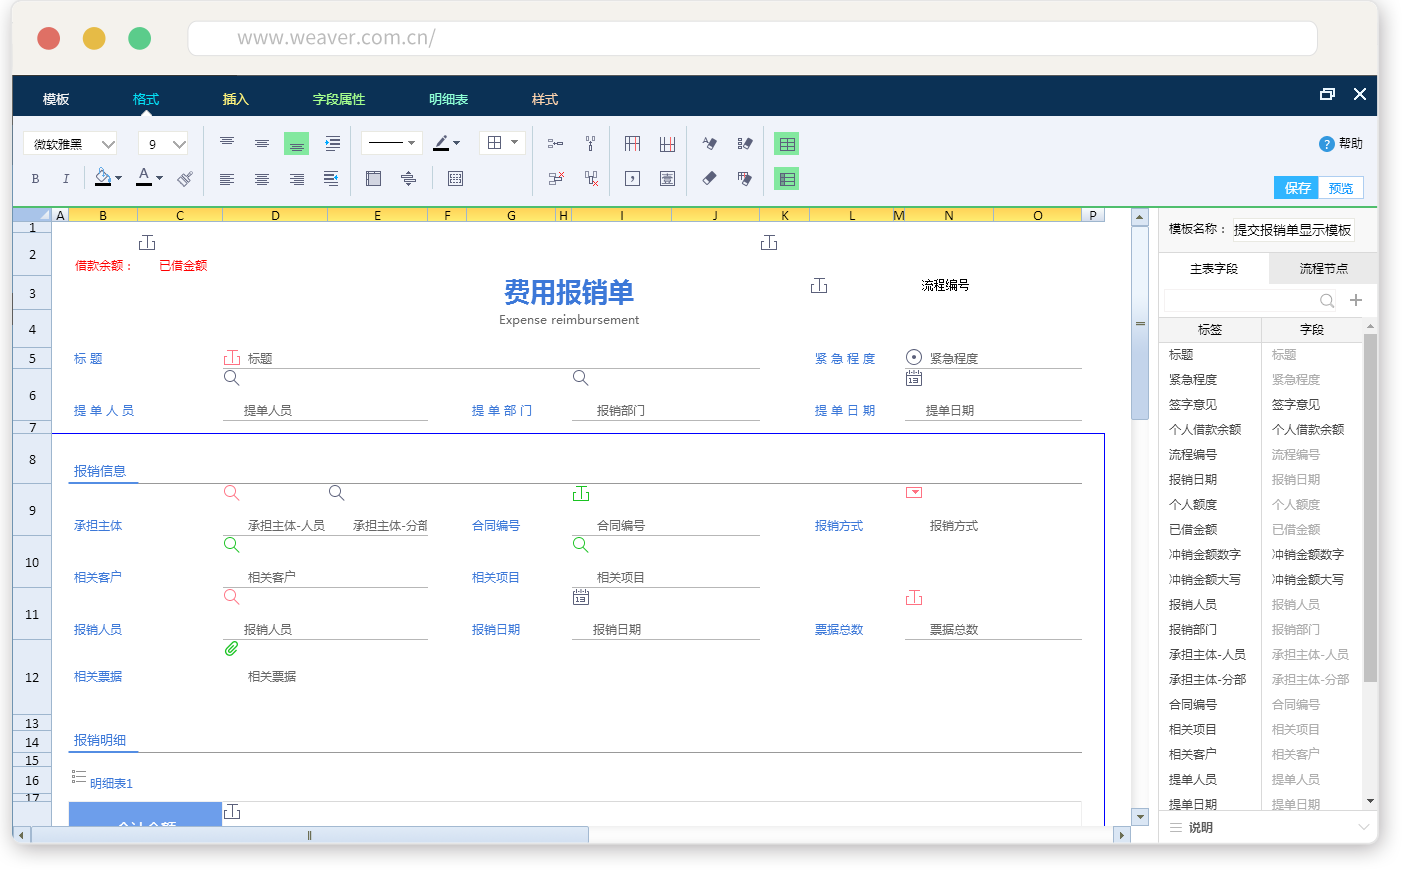Toggle the green table view button in the top row
Screen dimensions: 1425x875
[x=787, y=144]
